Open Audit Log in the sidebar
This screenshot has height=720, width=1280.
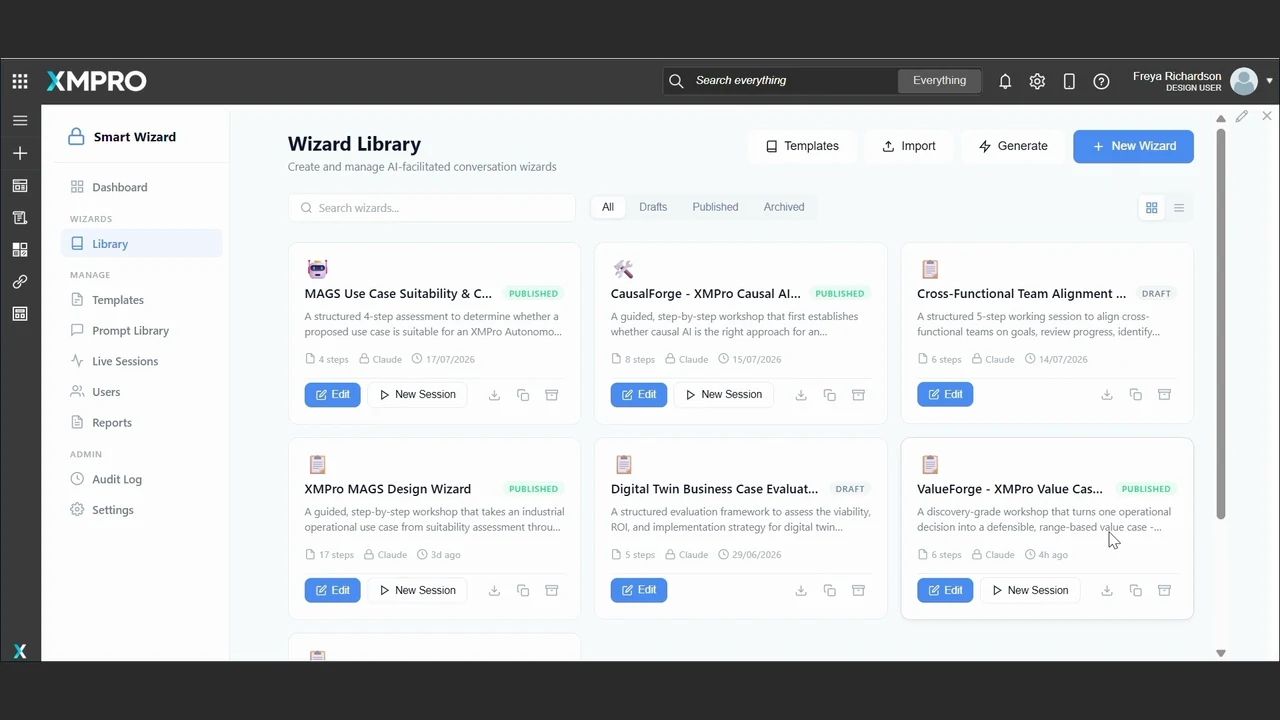(141, 479)
